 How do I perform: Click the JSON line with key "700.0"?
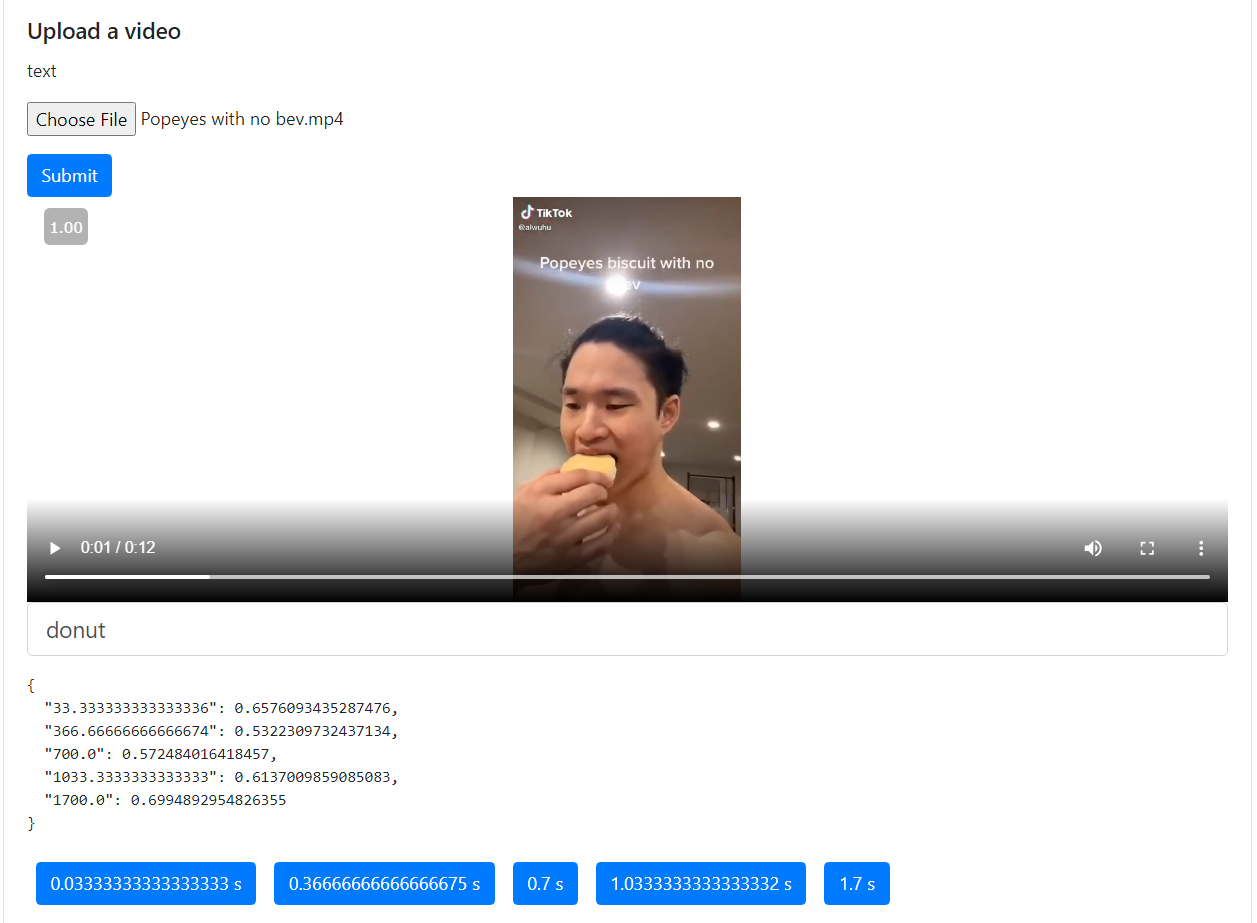[x=160, y=754]
